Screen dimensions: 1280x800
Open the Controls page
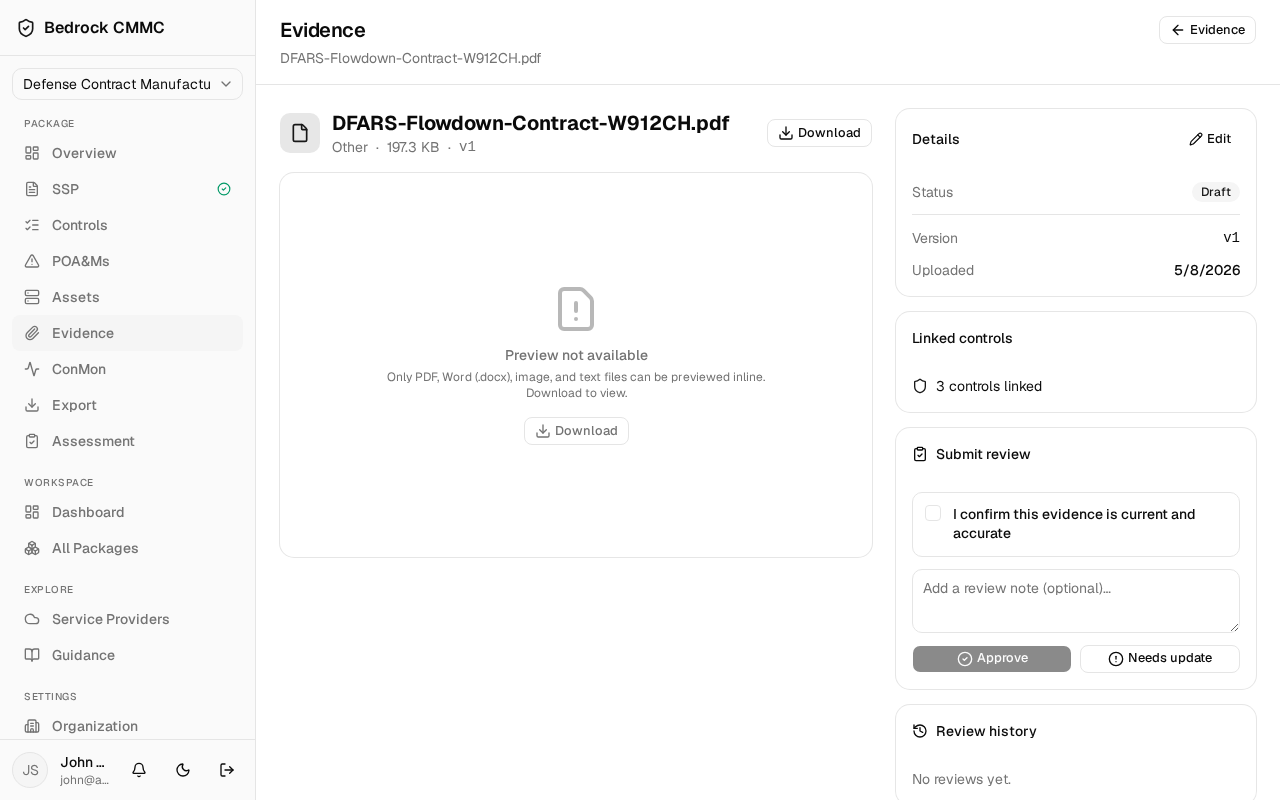(127, 225)
